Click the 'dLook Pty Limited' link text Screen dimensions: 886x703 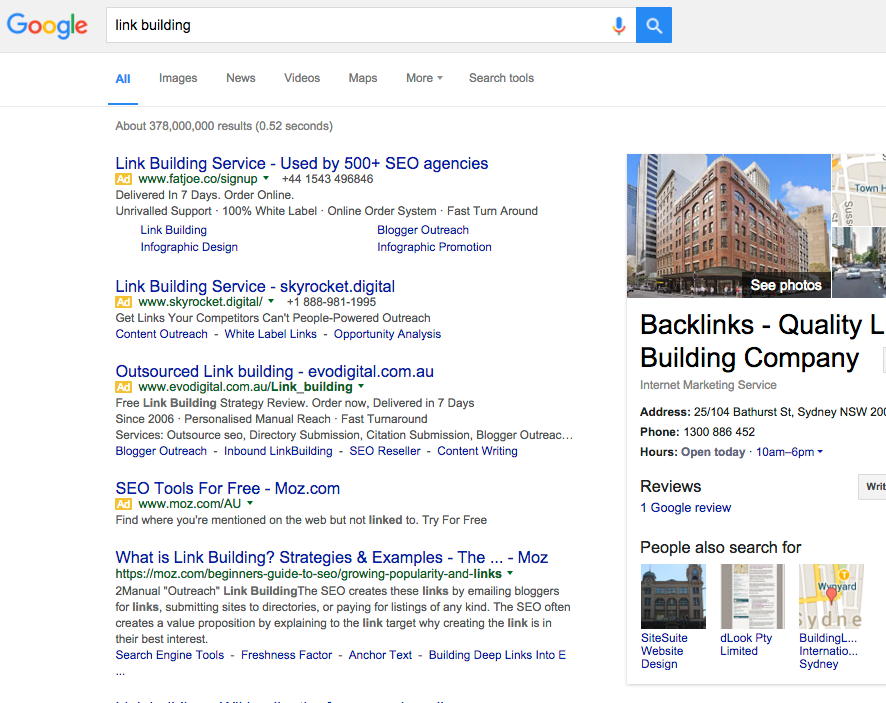[x=746, y=644]
